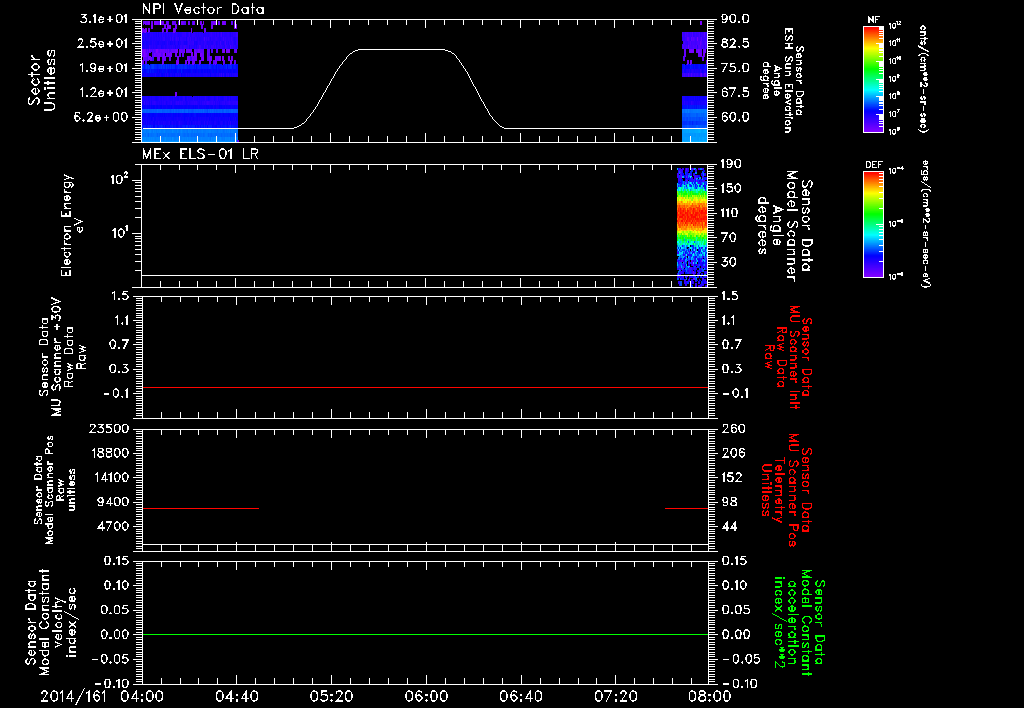Click the 08:00 time axis label
The width and height of the screenshot is (1024, 708).
point(710,696)
